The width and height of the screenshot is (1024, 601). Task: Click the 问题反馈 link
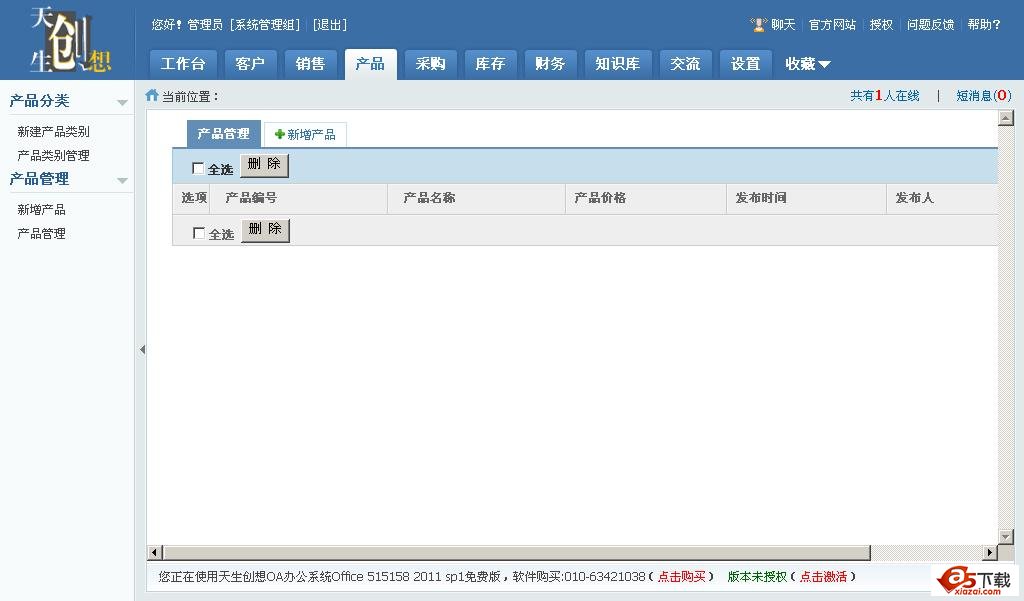pyautogui.click(x=930, y=25)
